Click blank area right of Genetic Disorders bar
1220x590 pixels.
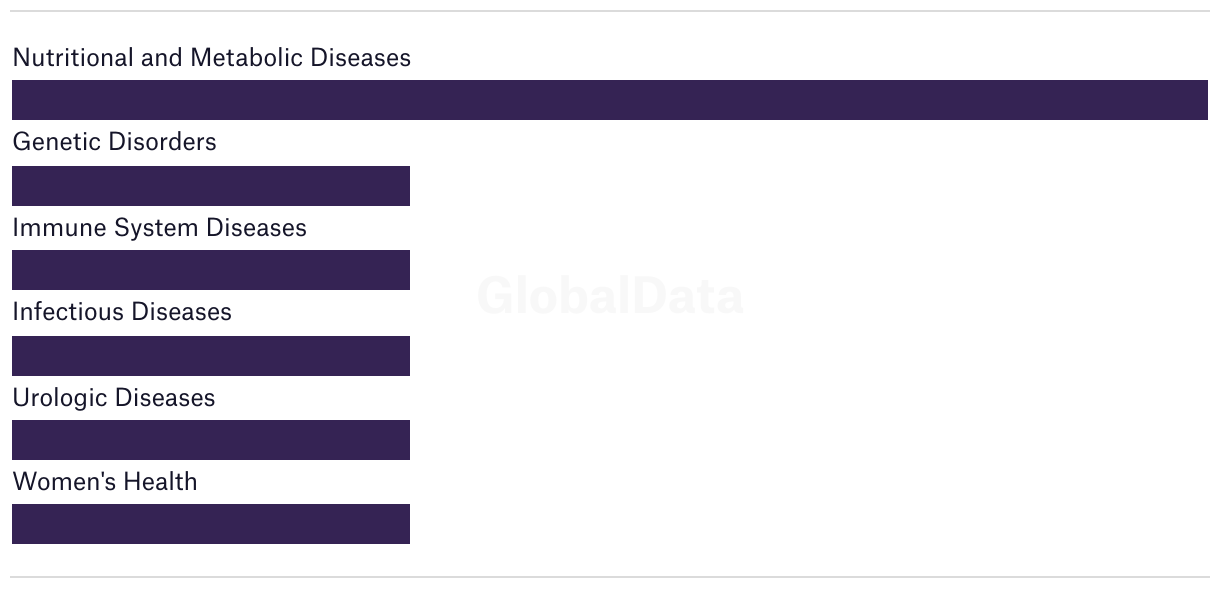[800, 186]
